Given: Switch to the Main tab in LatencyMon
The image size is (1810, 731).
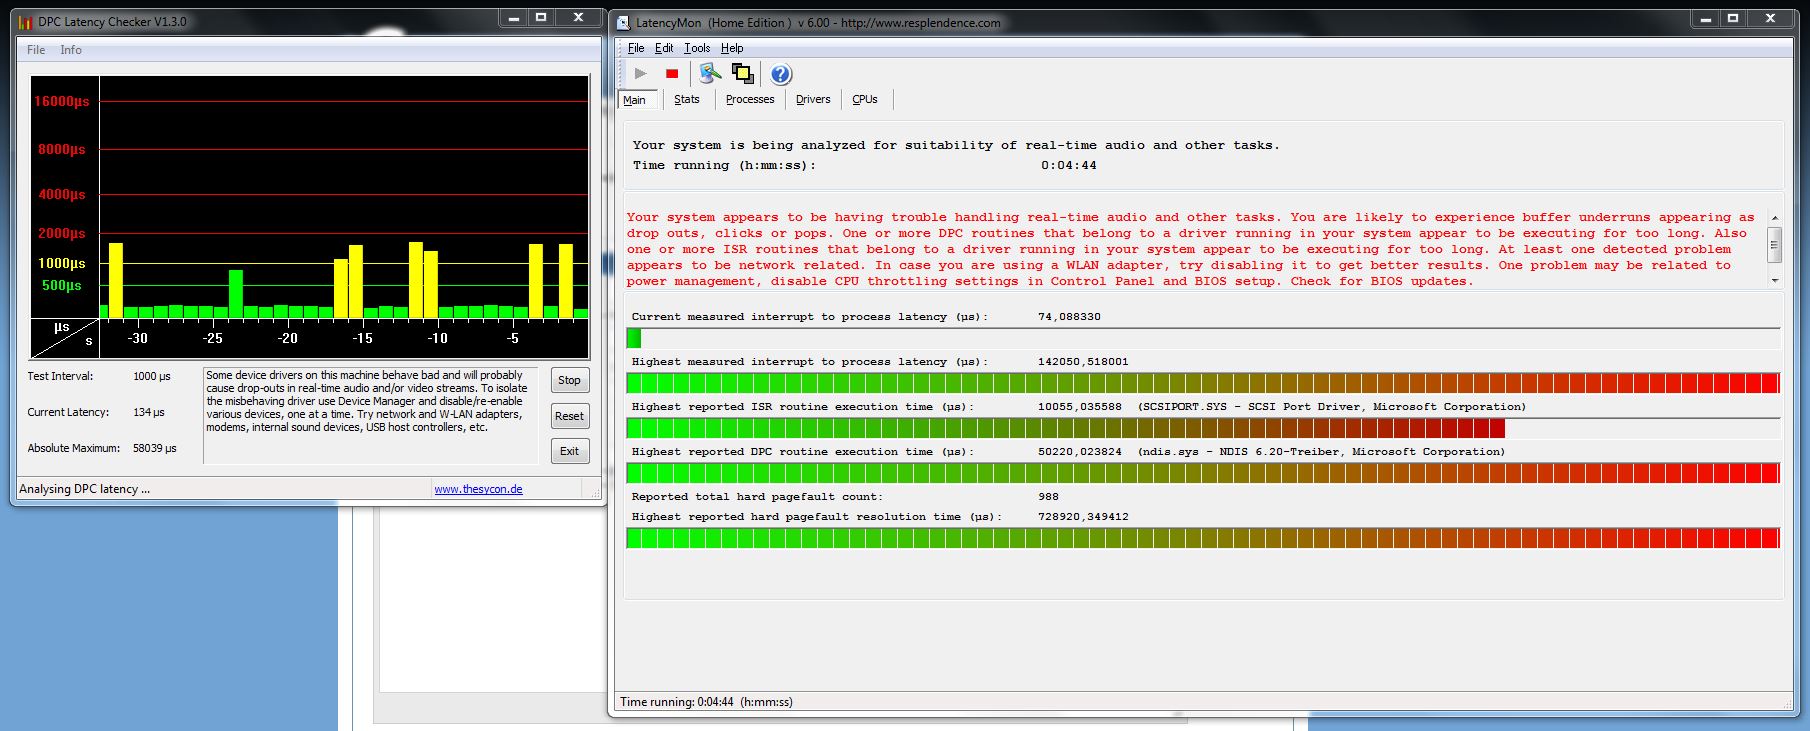Looking at the screenshot, I should (635, 100).
